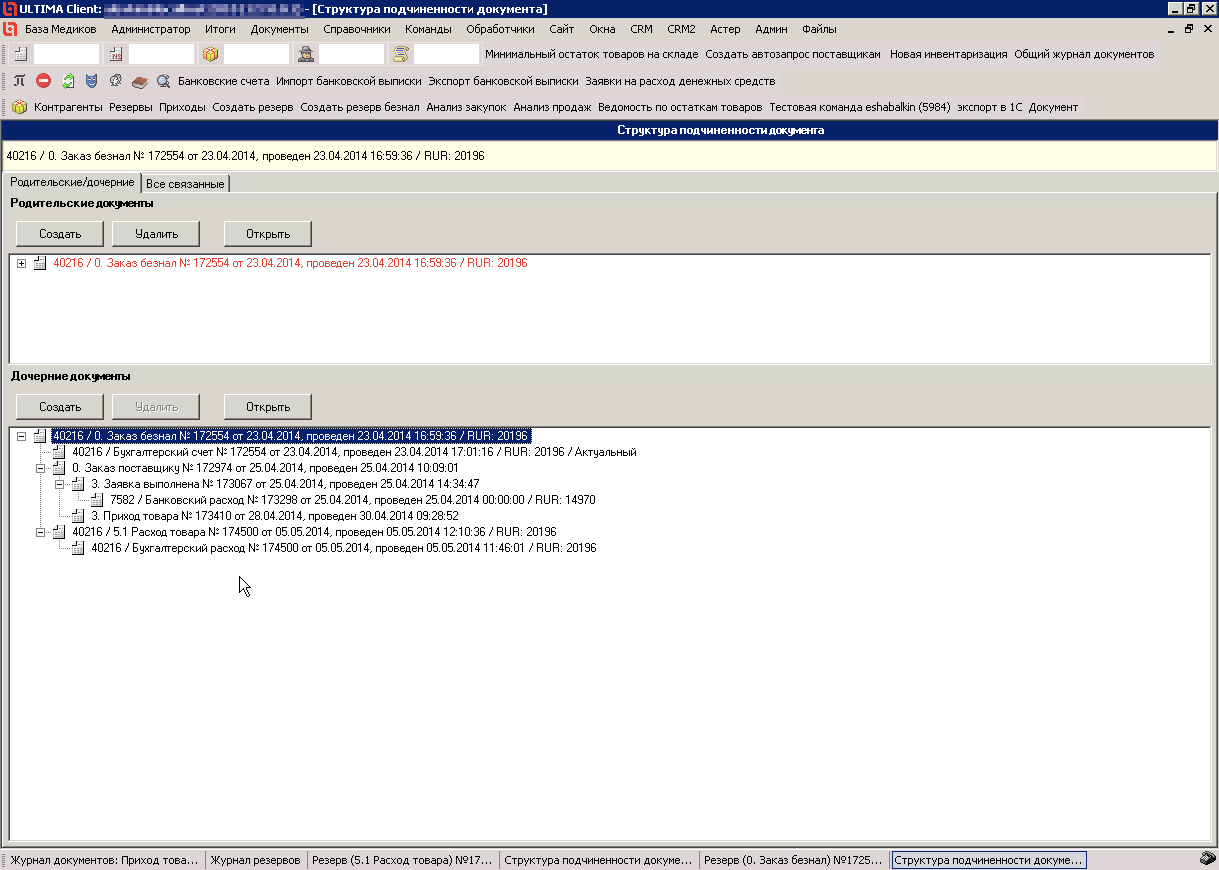Click the gear head icon in the second toolbar

click(x=116, y=81)
